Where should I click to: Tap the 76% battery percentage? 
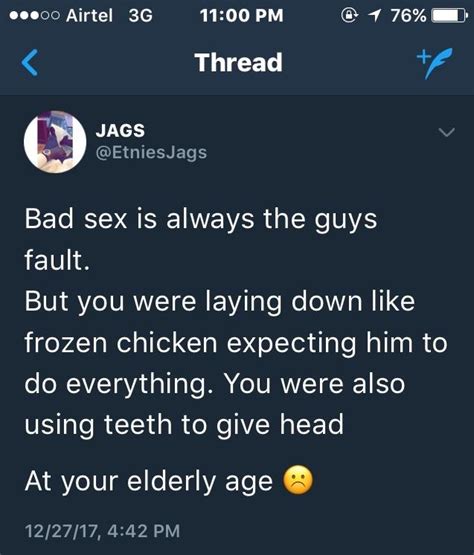[409, 16]
